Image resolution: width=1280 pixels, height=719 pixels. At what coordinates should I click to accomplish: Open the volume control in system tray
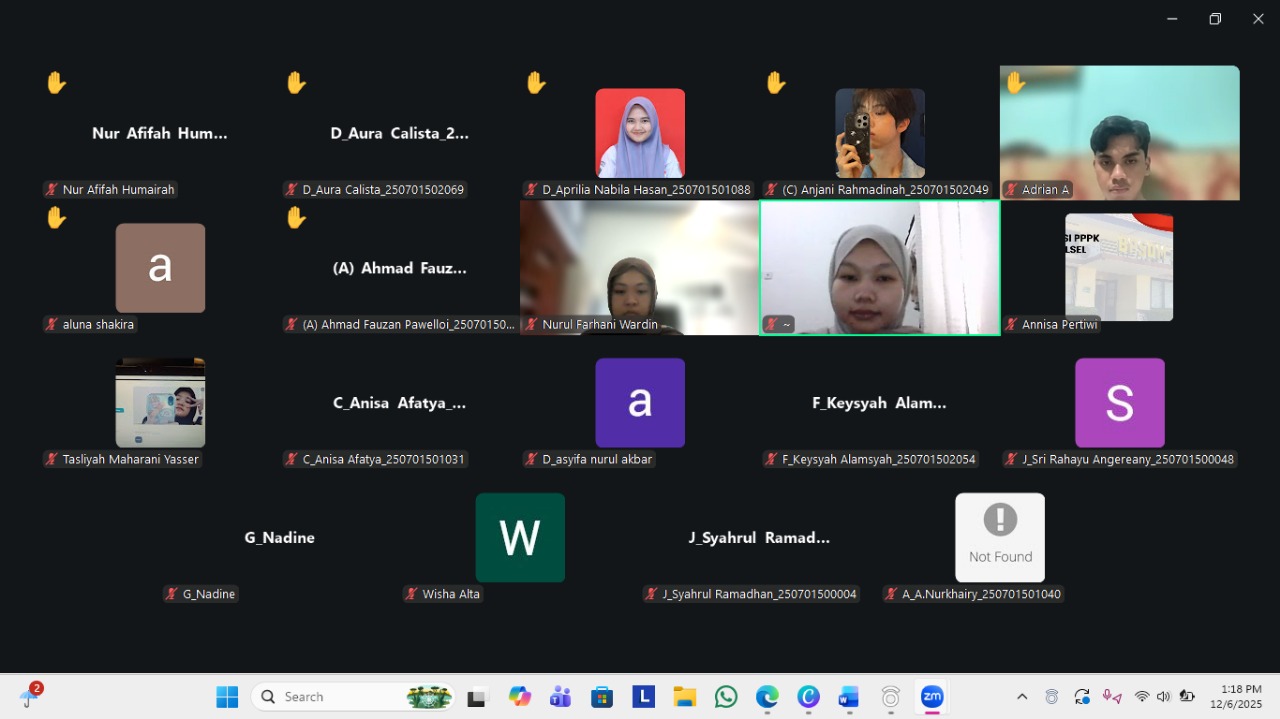click(x=1163, y=697)
